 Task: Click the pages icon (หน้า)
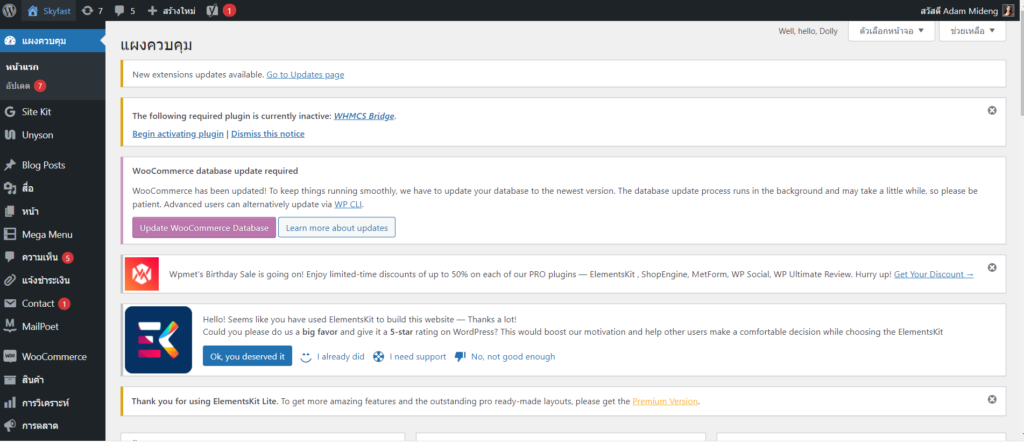pos(10,211)
